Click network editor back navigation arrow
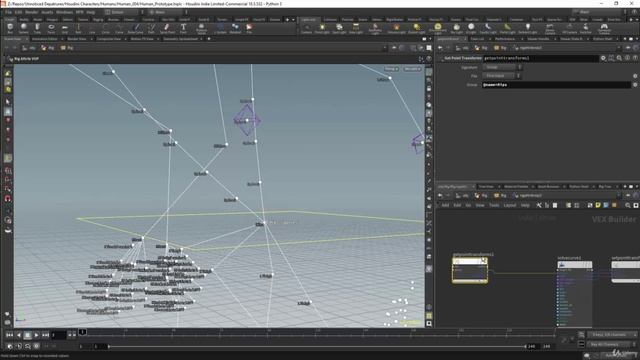This screenshot has width=640, height=360. click(440, 196)
